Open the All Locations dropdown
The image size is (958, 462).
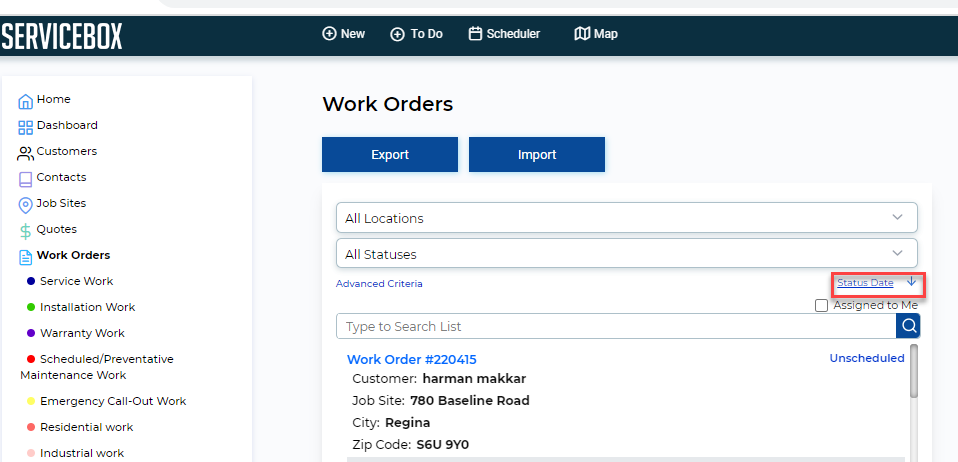click(x=627, y=218)
